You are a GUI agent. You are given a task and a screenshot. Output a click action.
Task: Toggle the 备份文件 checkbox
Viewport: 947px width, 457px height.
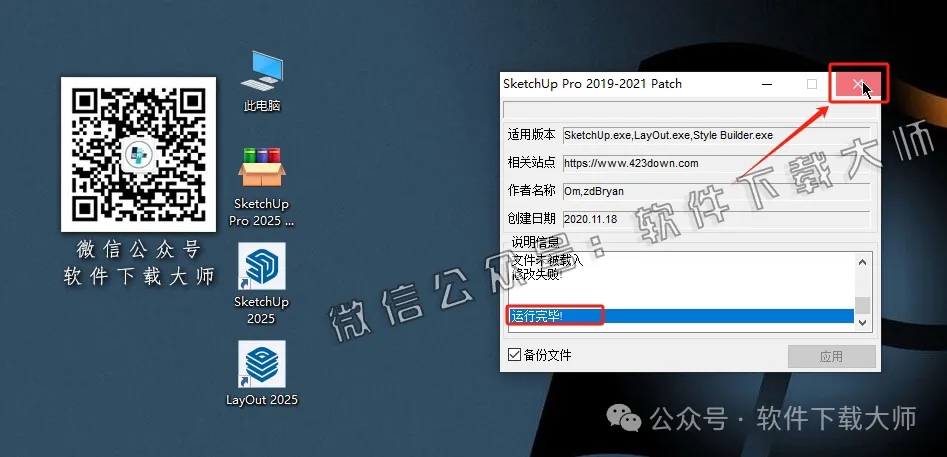tap(515, 355)
